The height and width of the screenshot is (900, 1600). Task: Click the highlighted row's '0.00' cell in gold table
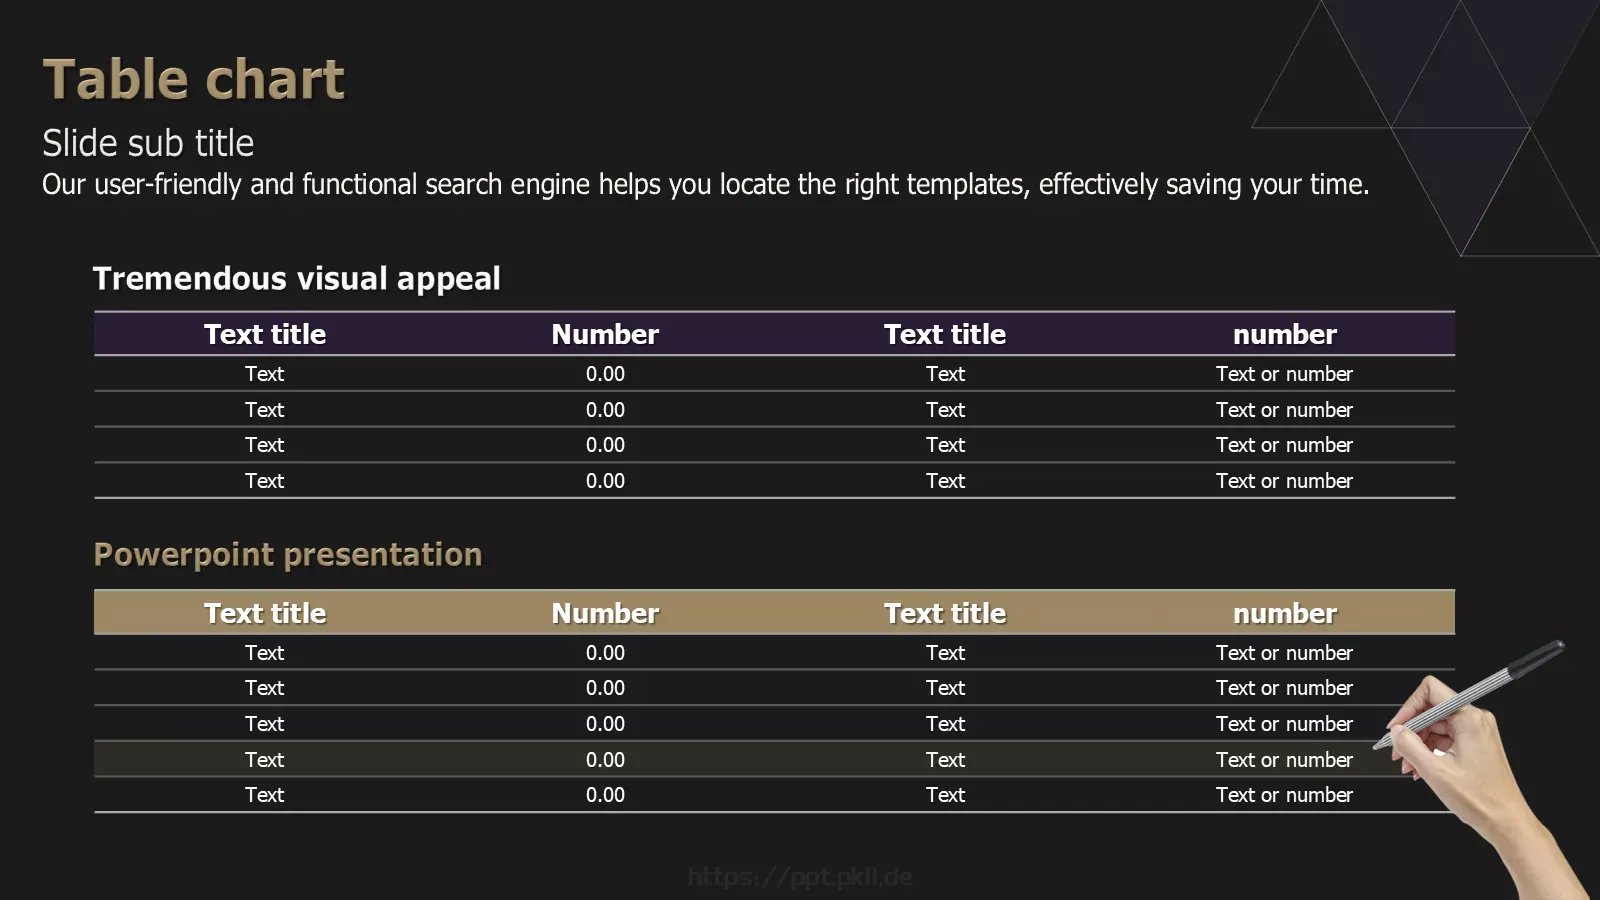tap(605, 760)
